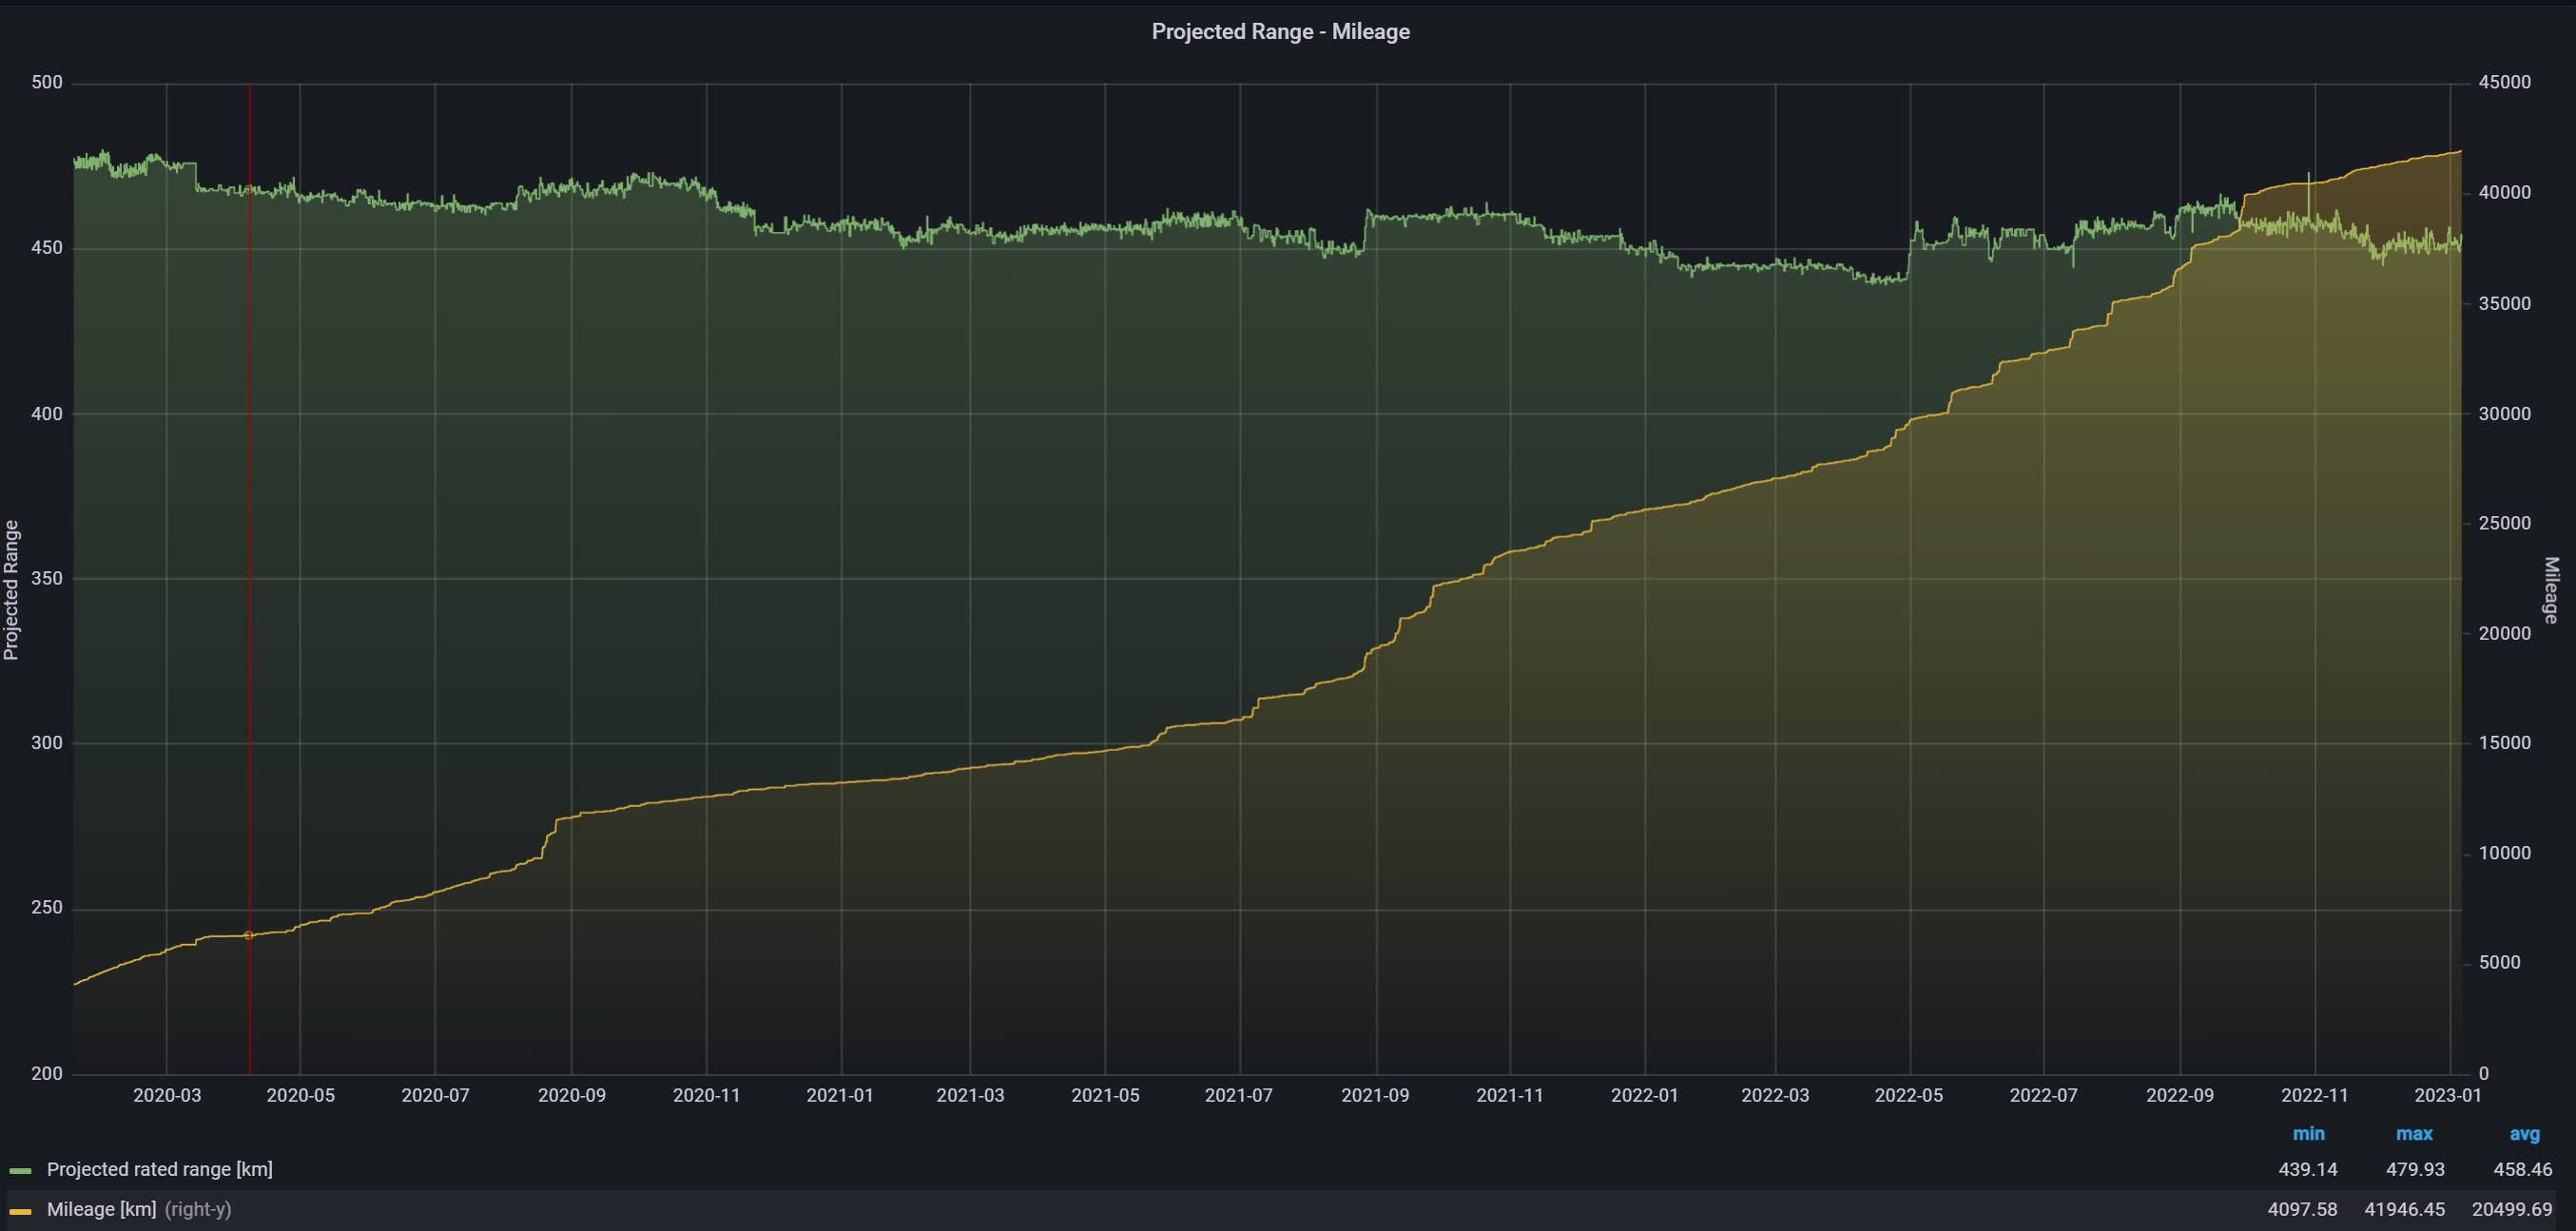Click the 45000 tick on right axis
Screen dimensions: 2576x1231
click(x=2504, y=82)
